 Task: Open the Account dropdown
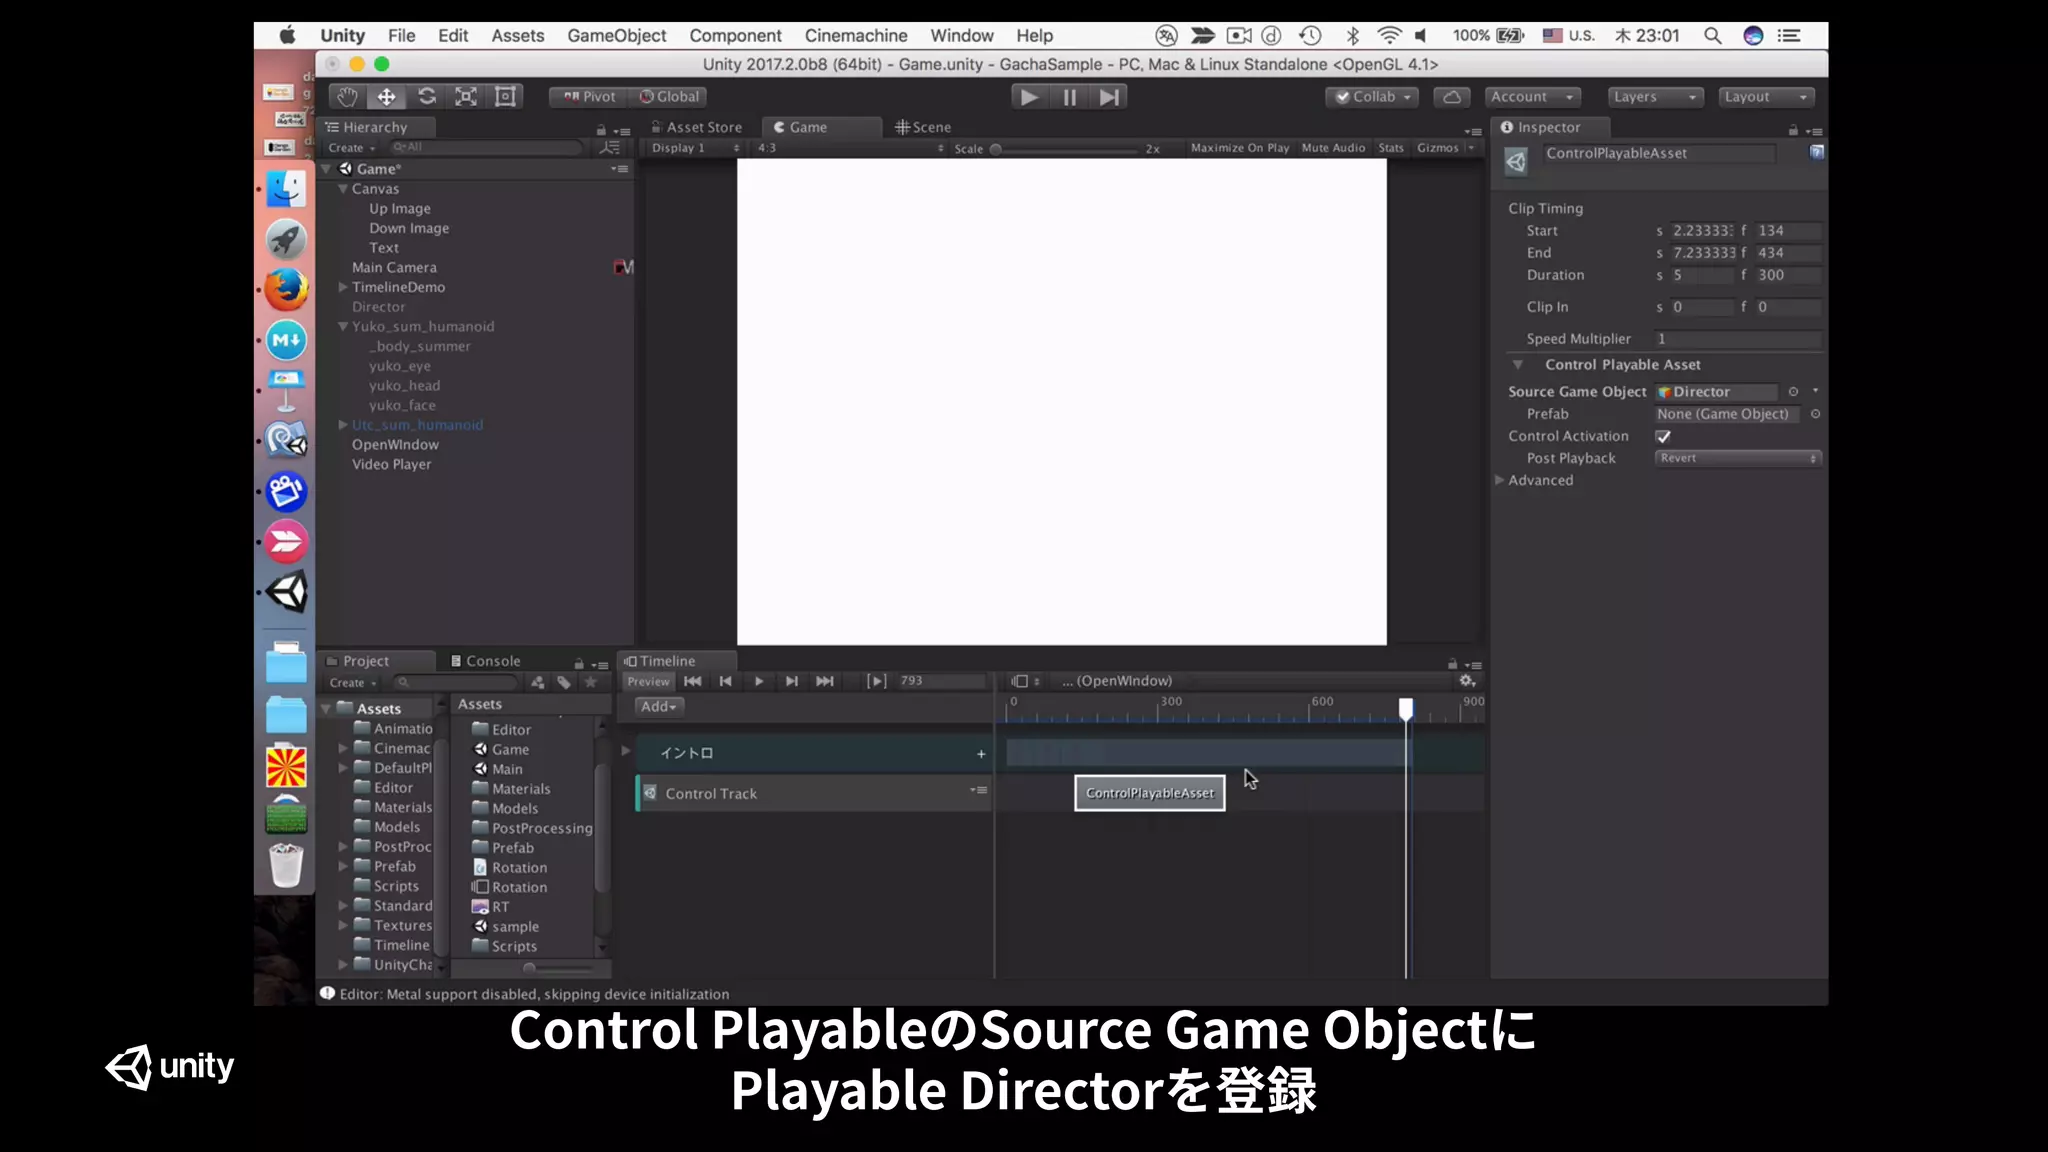click(1532, 97)
